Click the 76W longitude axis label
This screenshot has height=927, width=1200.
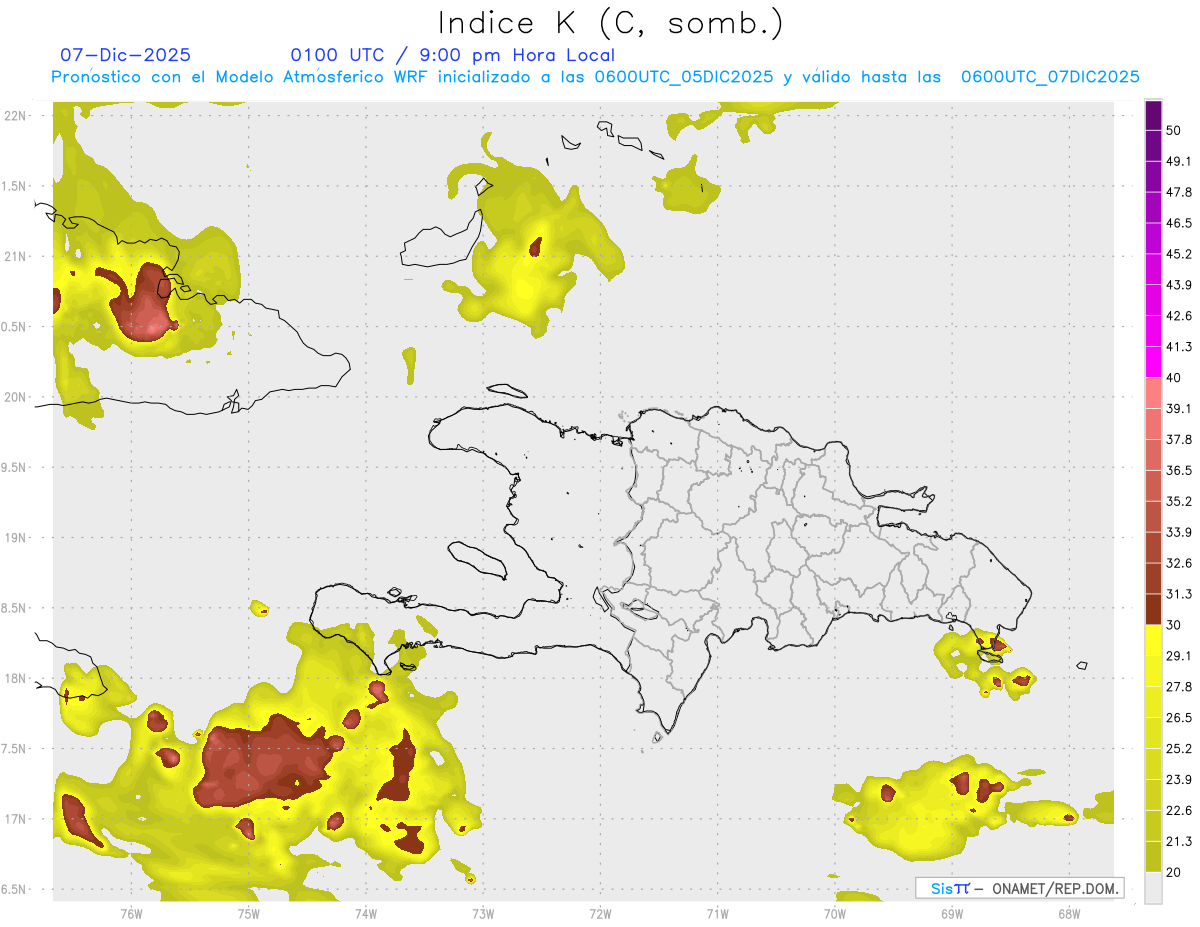[131, 913]
